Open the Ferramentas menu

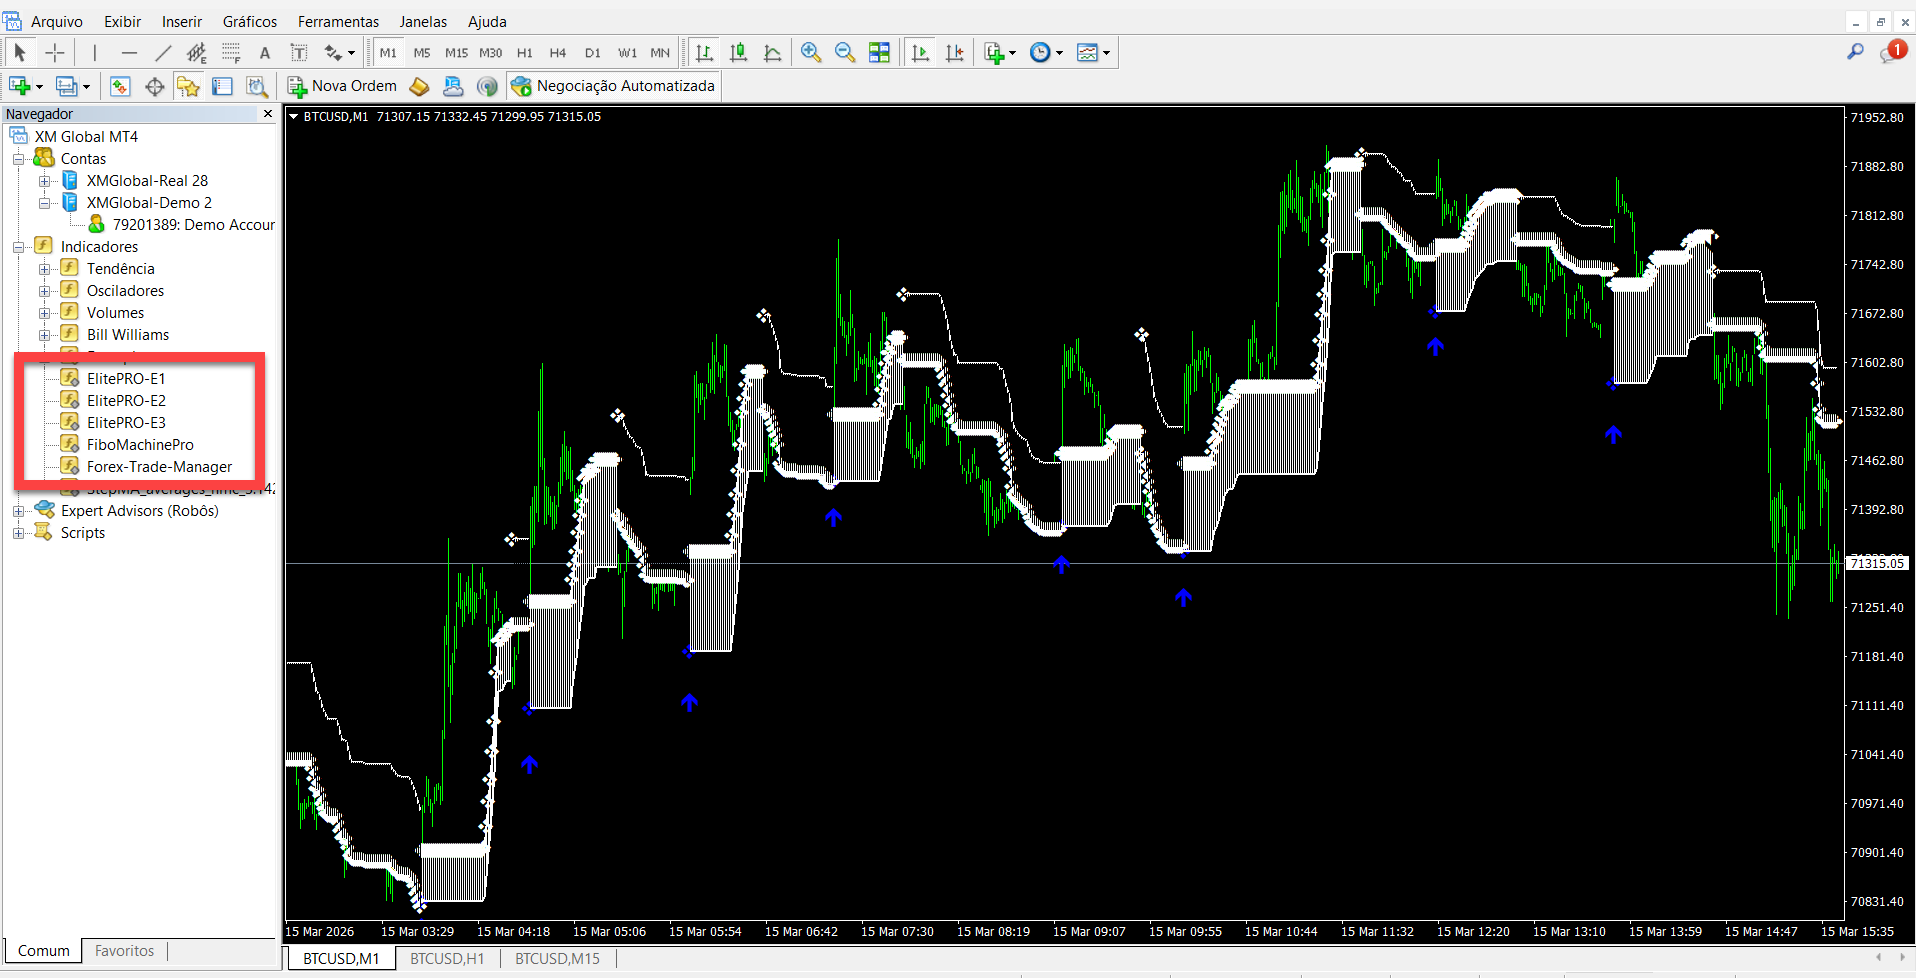338,21
